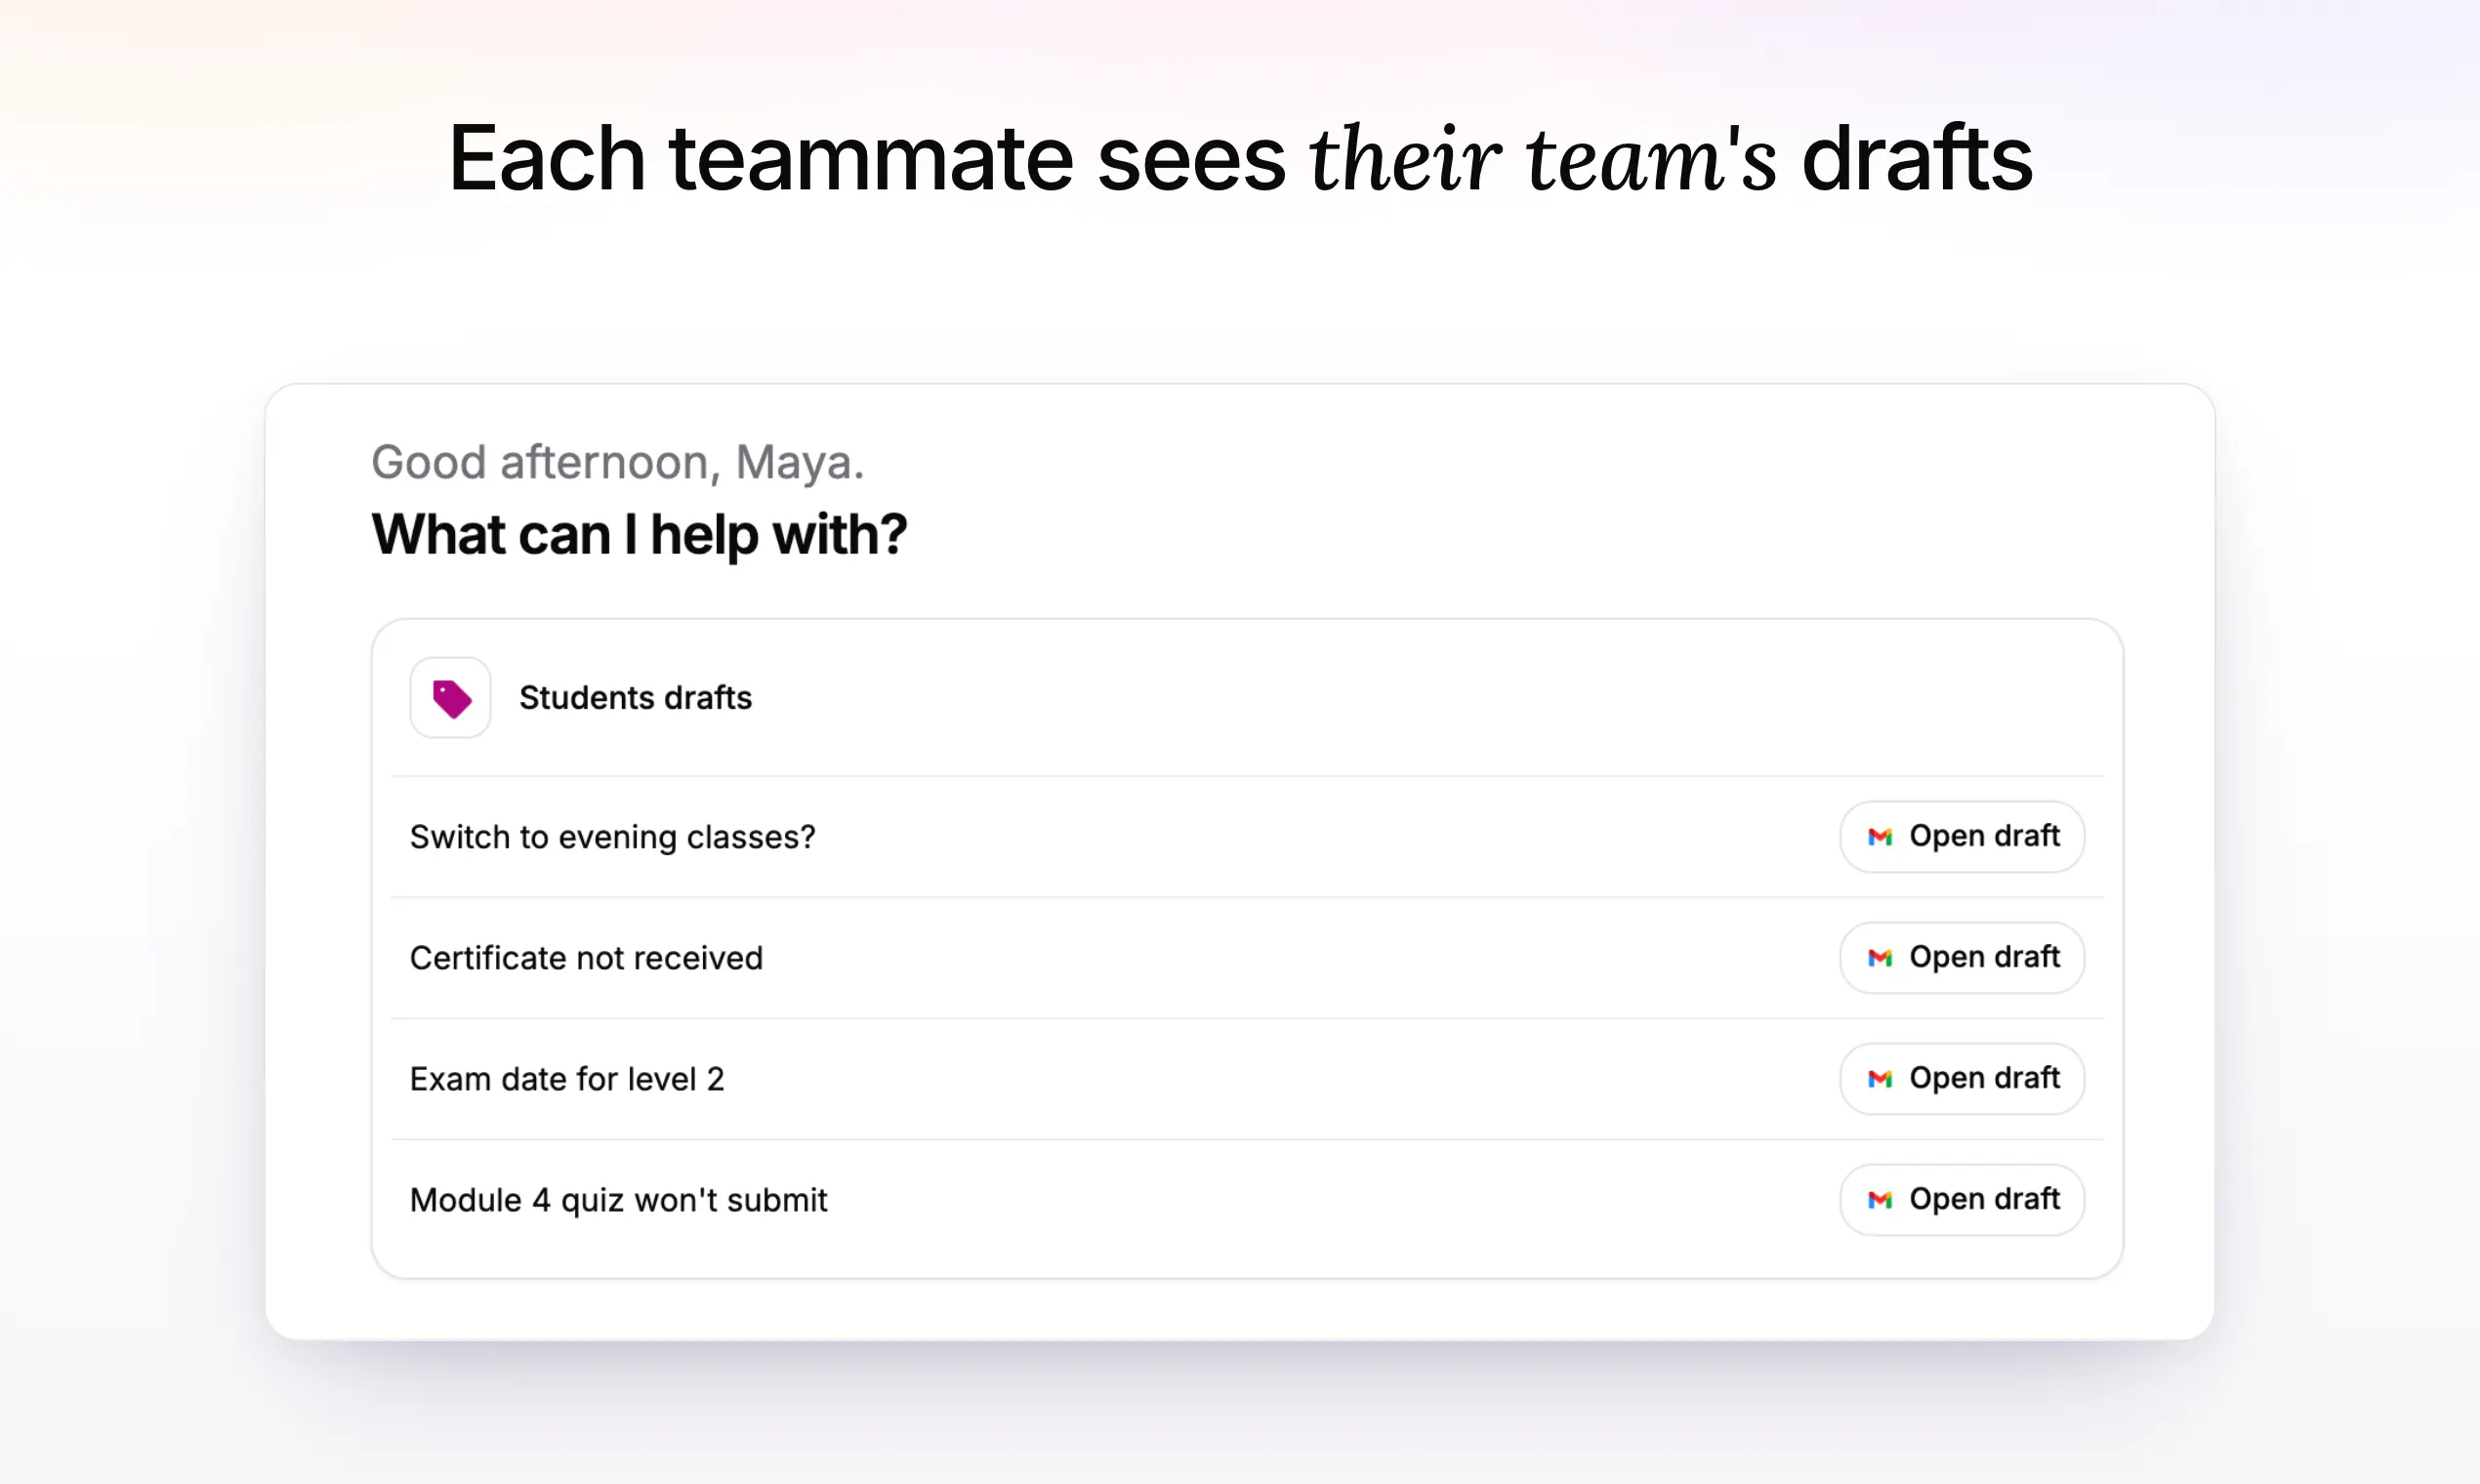Click the Gmail icon in Module 4 quiz row
Screen dimensions: 2480x1484
click(x=1880, y=1200)
